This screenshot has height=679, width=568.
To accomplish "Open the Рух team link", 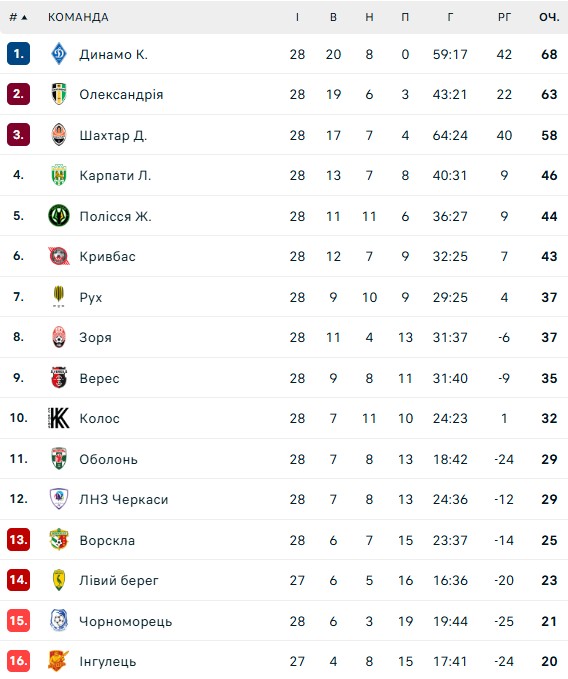I will pyautogui.click(x=91, y=297).
